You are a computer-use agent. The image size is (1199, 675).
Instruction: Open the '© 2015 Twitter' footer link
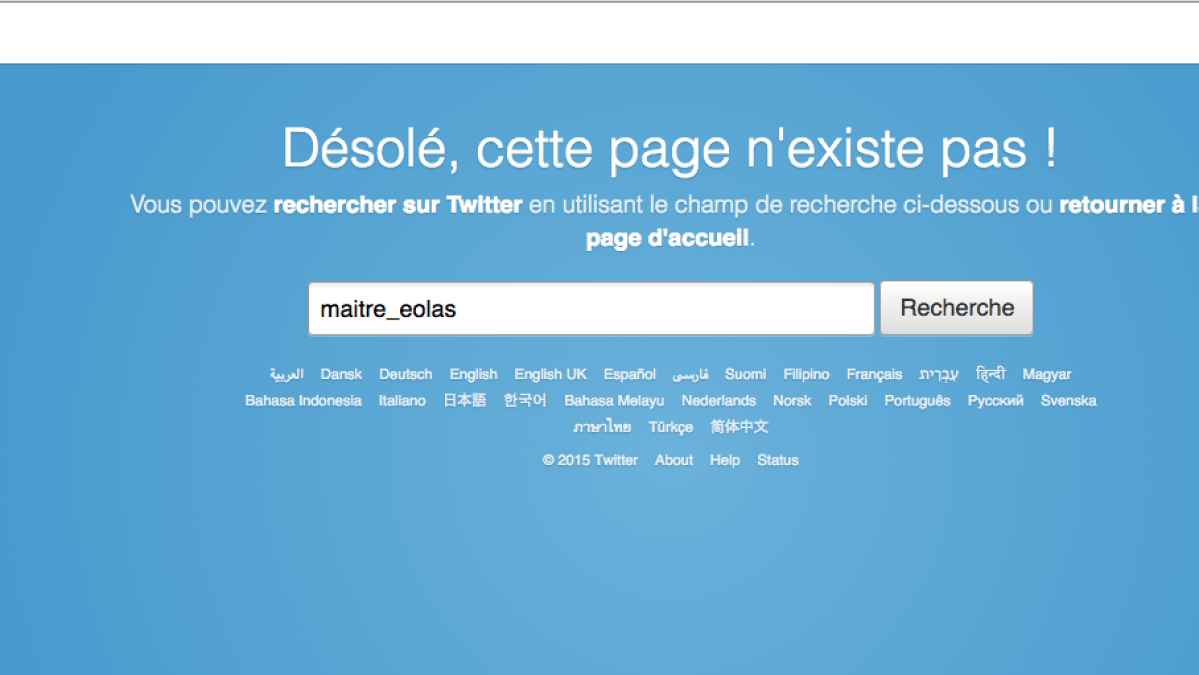[590, 460]
